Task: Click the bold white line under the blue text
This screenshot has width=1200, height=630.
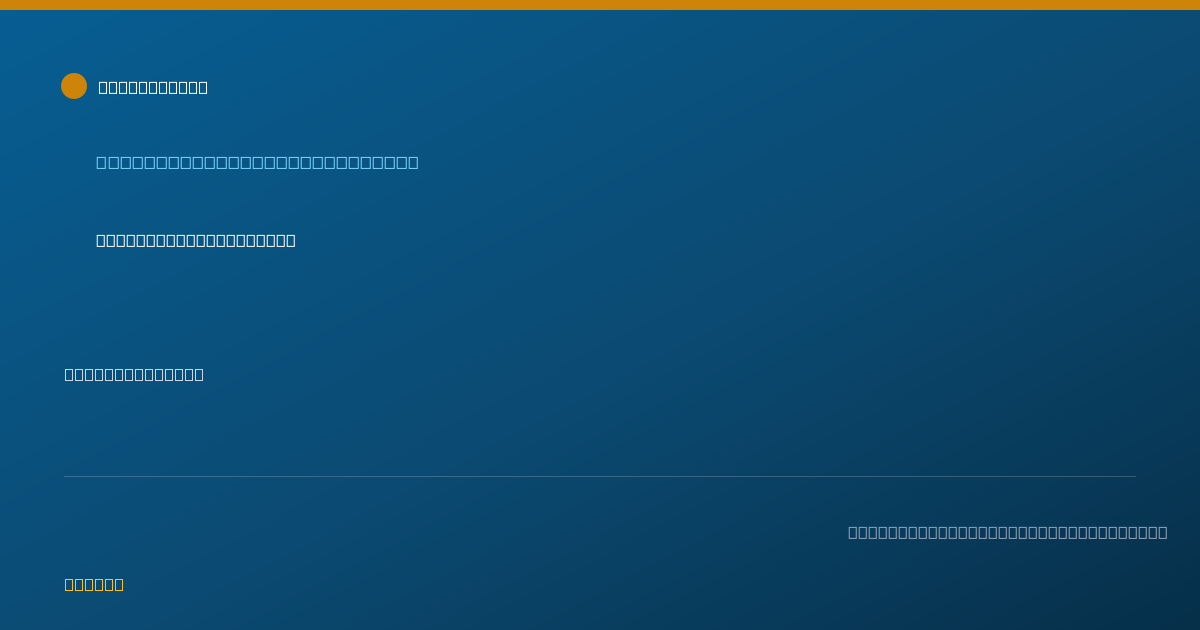Action: (196, 240)
